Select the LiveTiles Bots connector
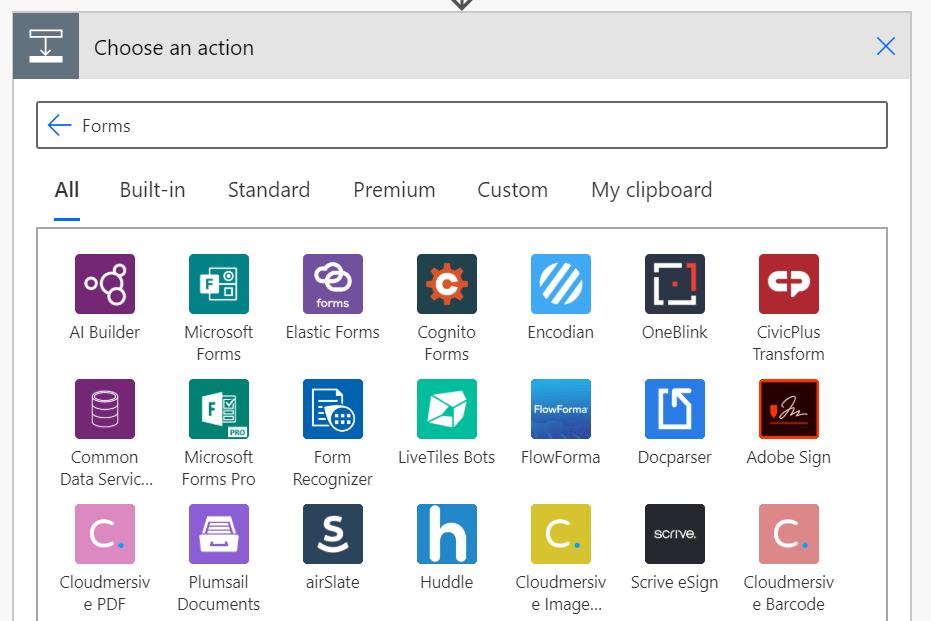This screenshot has width=931, height=621. [x=446, y=409]
